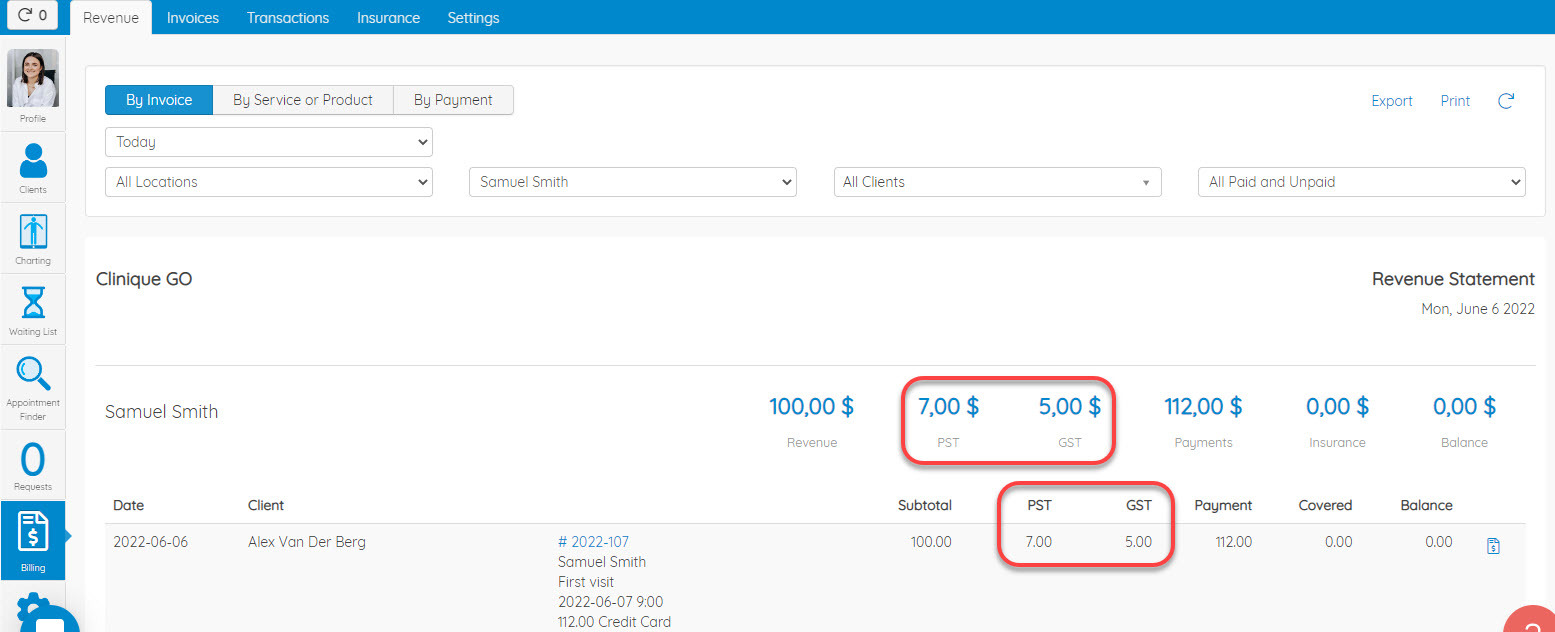The height and width of the screenshot is (632, 1555).
Task: Click the 112,00 $ Payments total
Action: click(x=1203, y=406)
